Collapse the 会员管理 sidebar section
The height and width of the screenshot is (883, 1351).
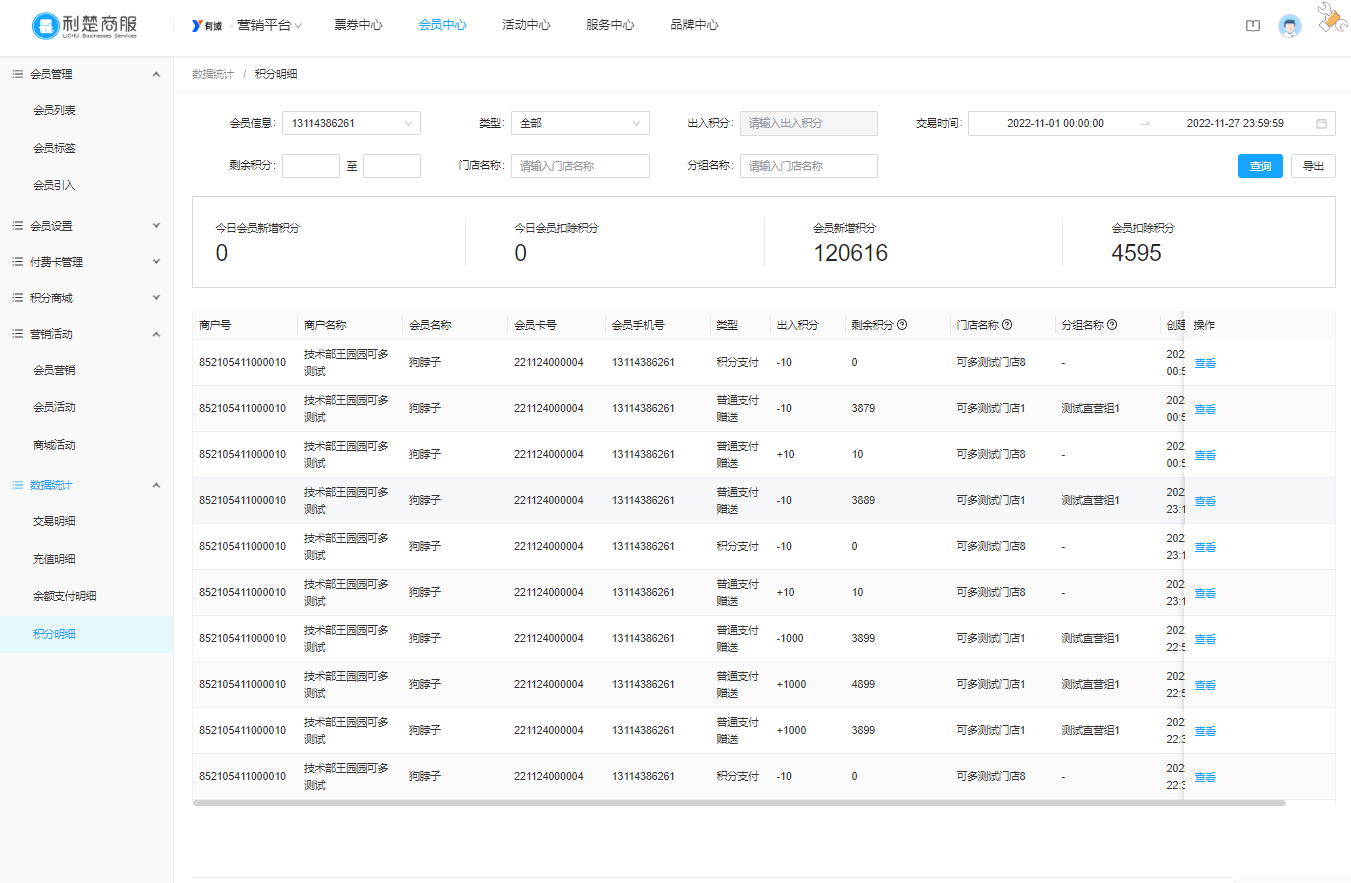tap(156, 74)
